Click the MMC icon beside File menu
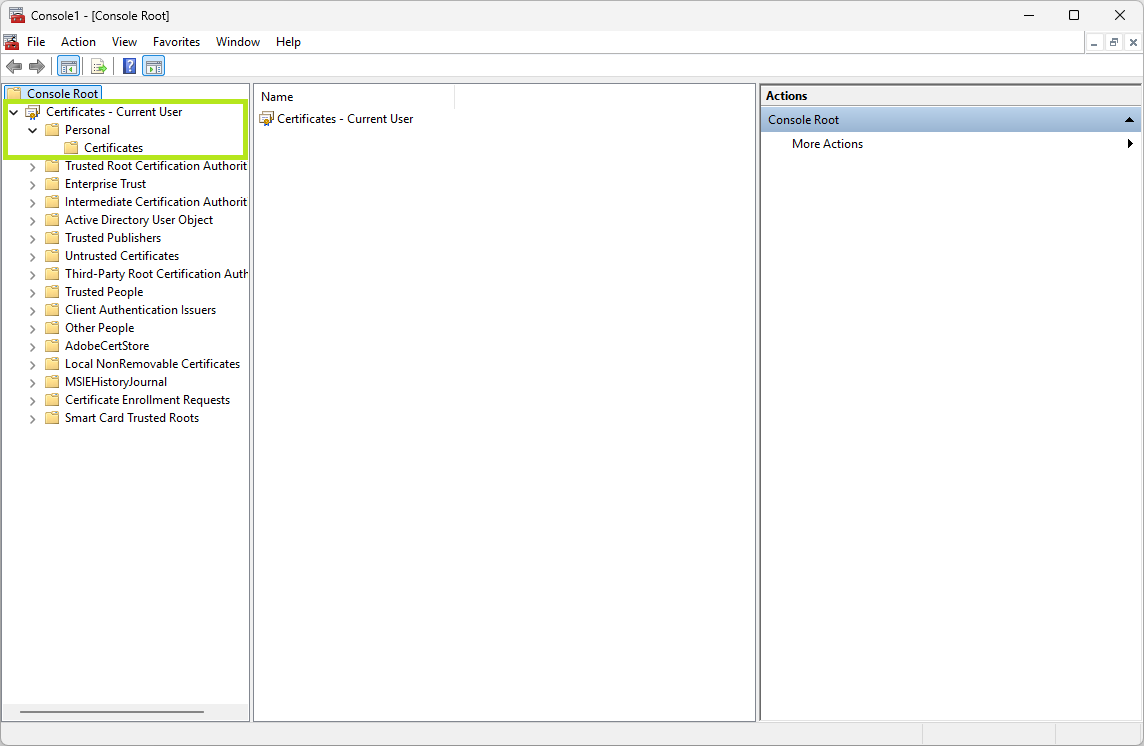 [x=11, y=42]
